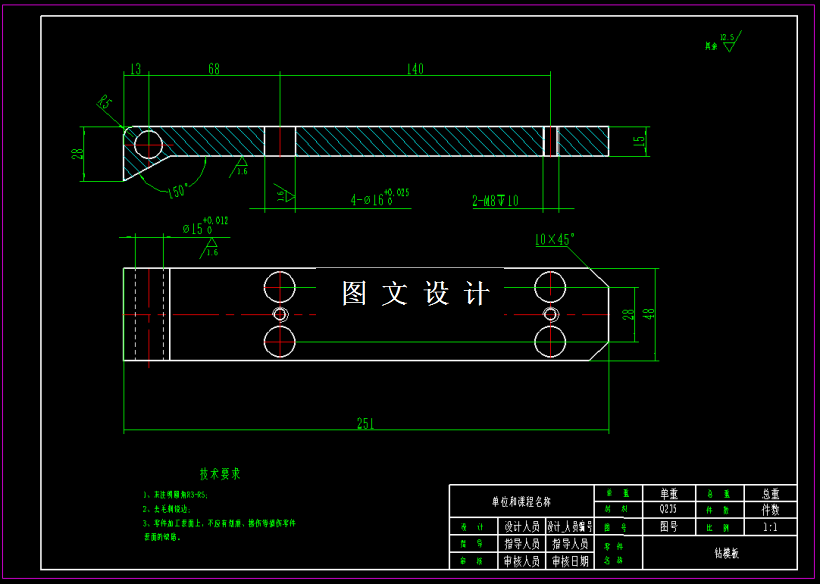Select the white 图号 cell beside Q235 column
The height and width of the screenshot is (584, 820).
click(668, 526)
